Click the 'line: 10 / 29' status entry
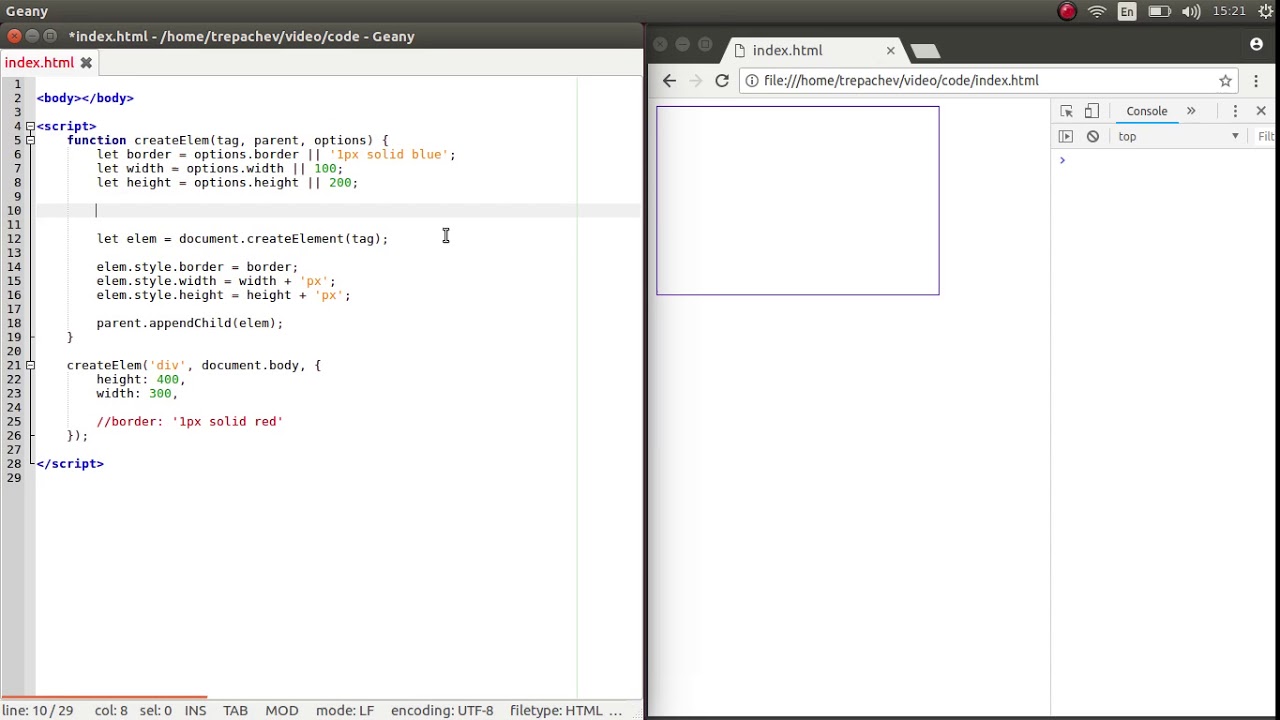 (37, 710)
